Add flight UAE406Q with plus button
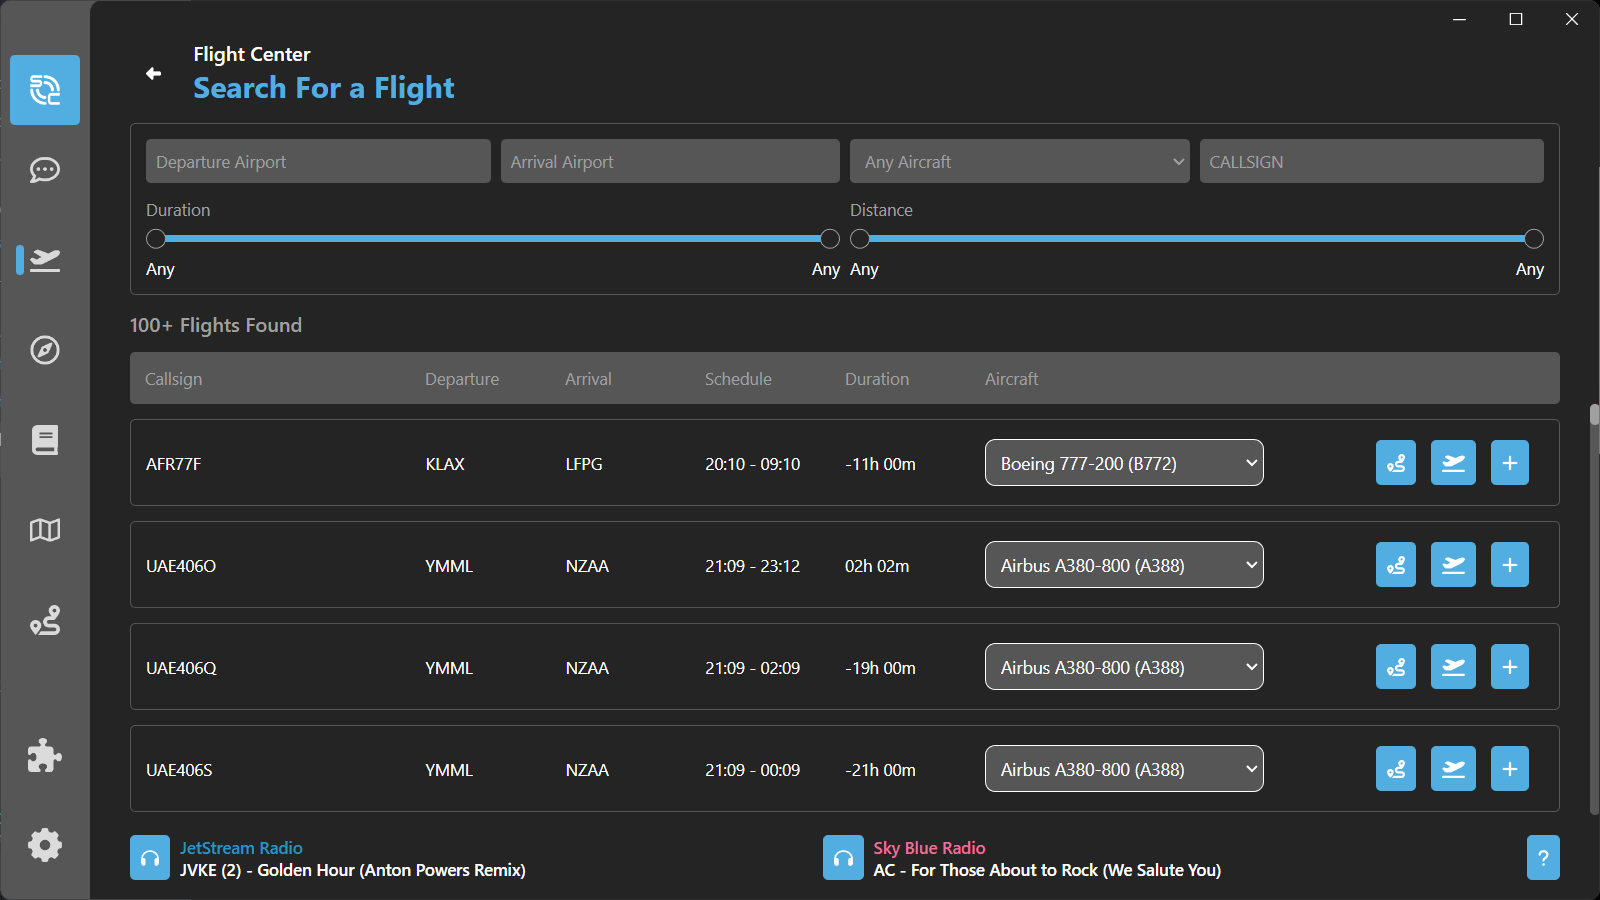Screen dimensions: 1600x900 1509,667
